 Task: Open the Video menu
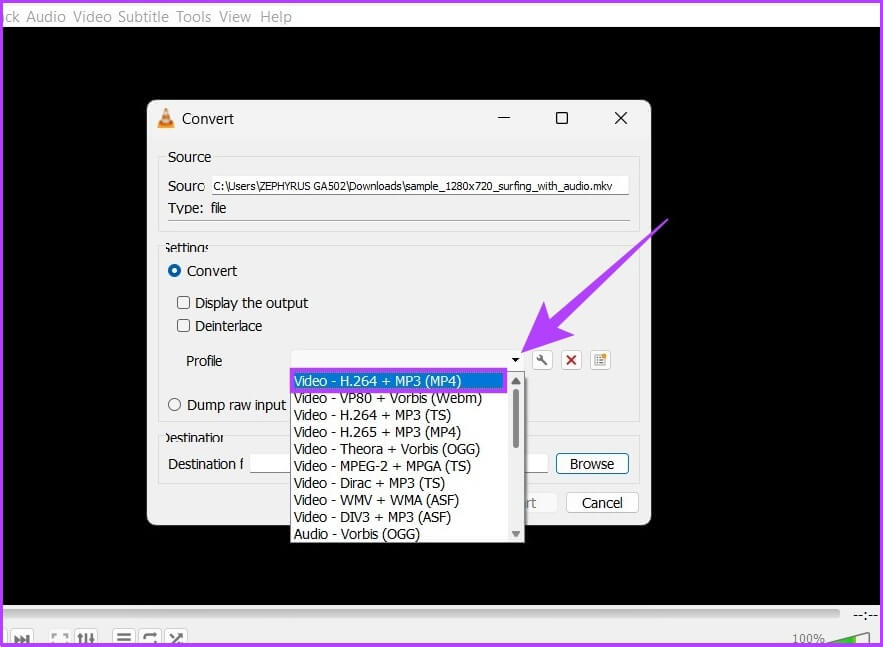tap(92, 17)
